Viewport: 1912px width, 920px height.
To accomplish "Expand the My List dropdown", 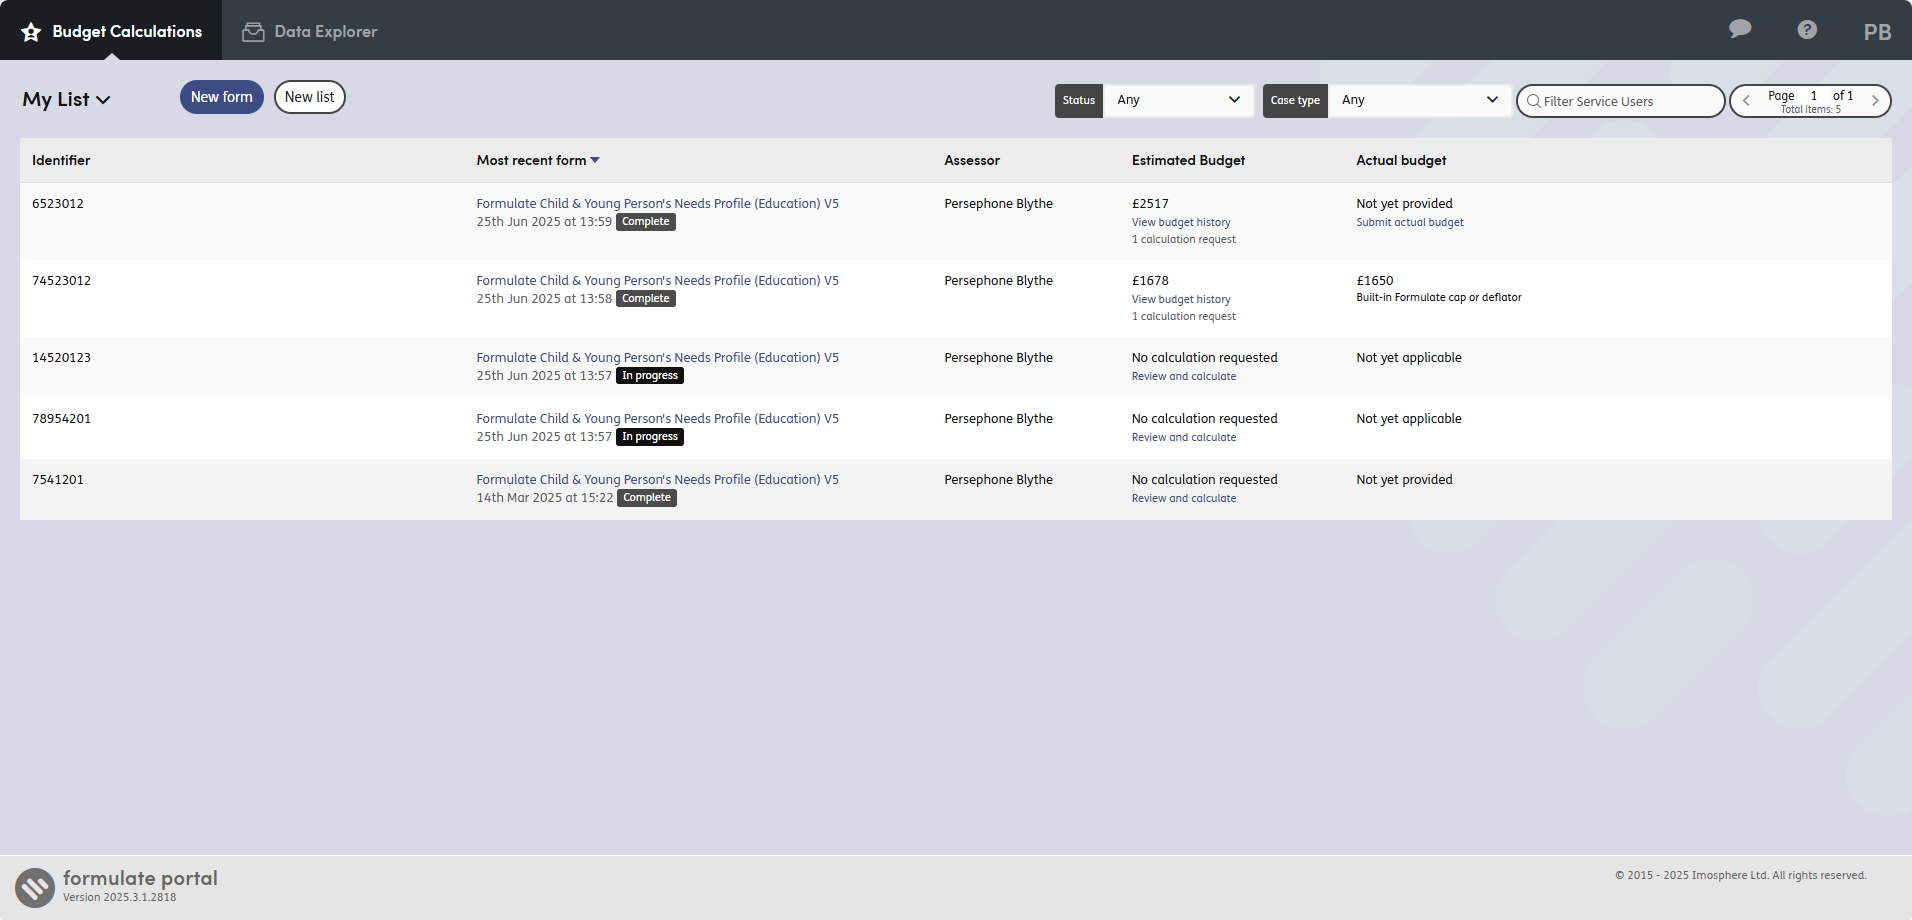I will click(x=66, y=99).
